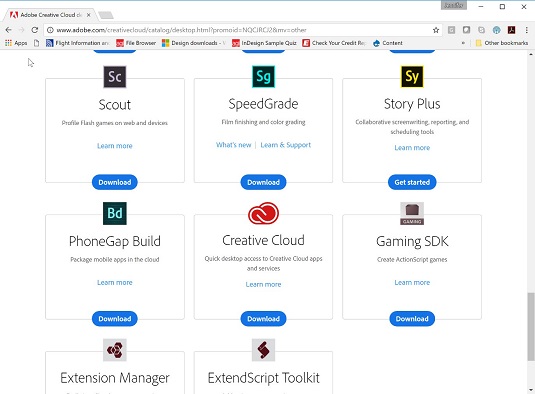Open the InDesign Sample Quiz bookmark
This screenshot has height=394, width=535.
264,43
